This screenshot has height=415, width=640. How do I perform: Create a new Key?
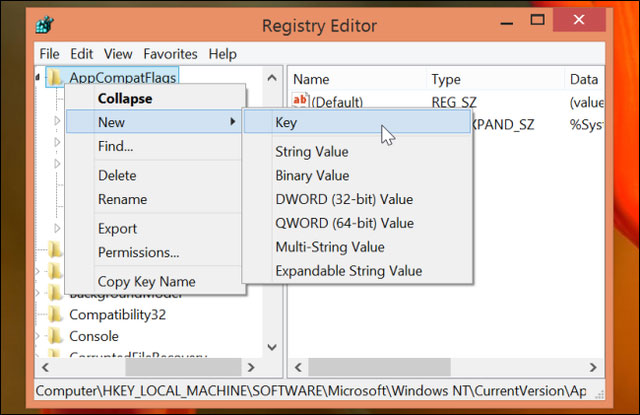(357, 122)
